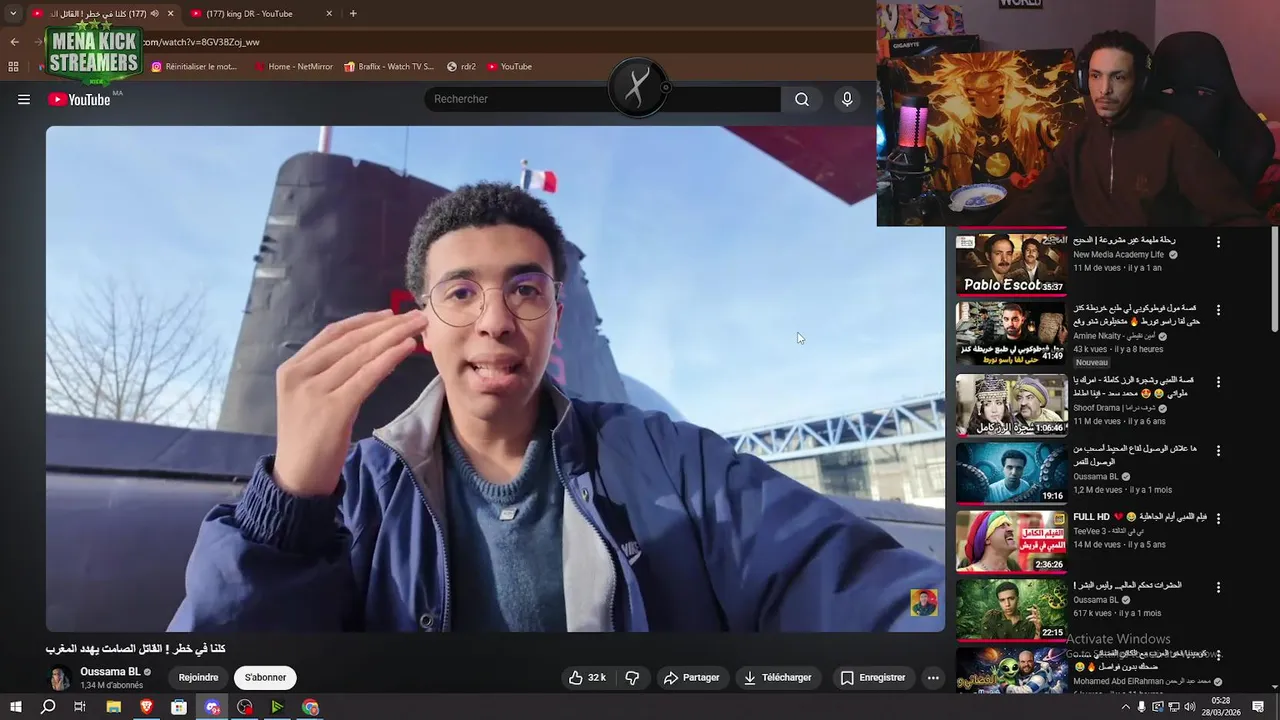Open the 2:36:26 FULL HD film thumbnail

click(x=1011, y=541)
